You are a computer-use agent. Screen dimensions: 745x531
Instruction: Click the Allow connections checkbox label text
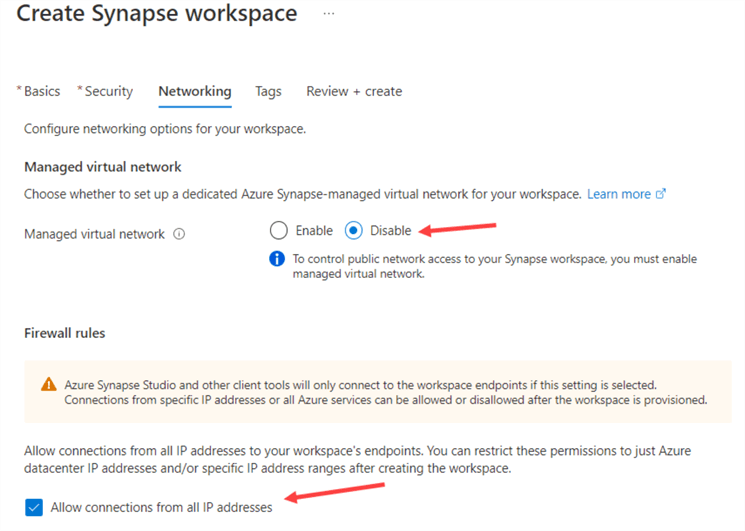click(x=161, y=508)
